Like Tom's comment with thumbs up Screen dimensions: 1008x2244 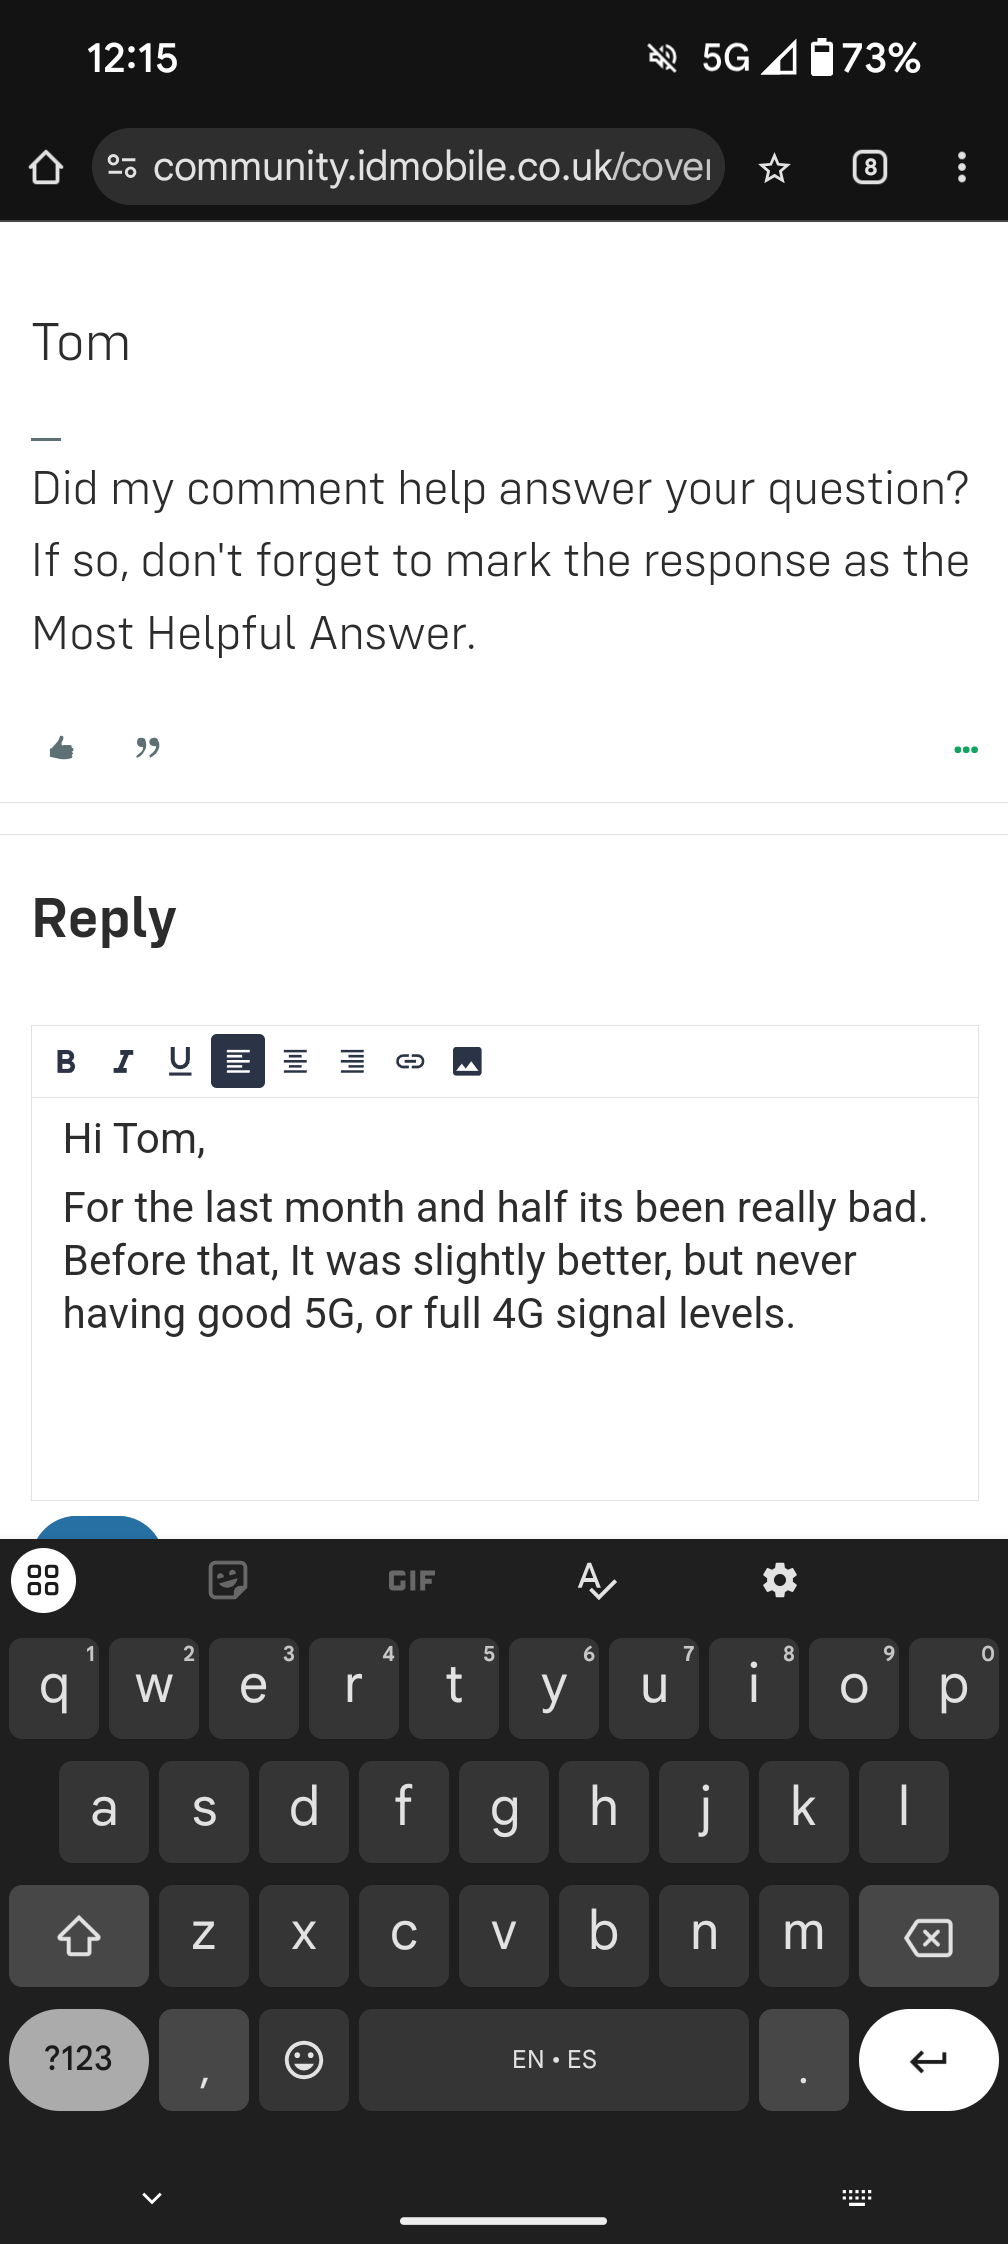(x=62, y=748)
